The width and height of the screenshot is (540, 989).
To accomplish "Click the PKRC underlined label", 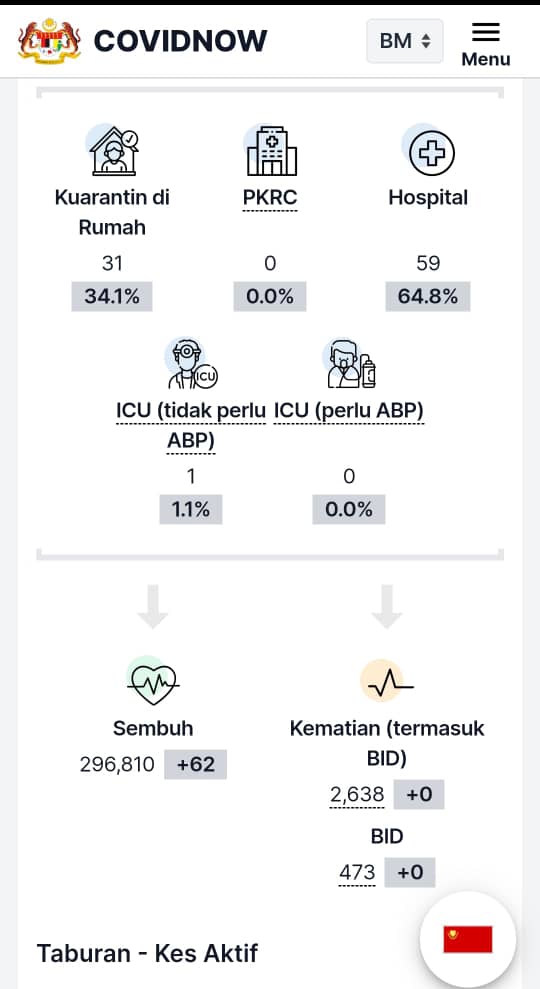I will coord(270,199).
